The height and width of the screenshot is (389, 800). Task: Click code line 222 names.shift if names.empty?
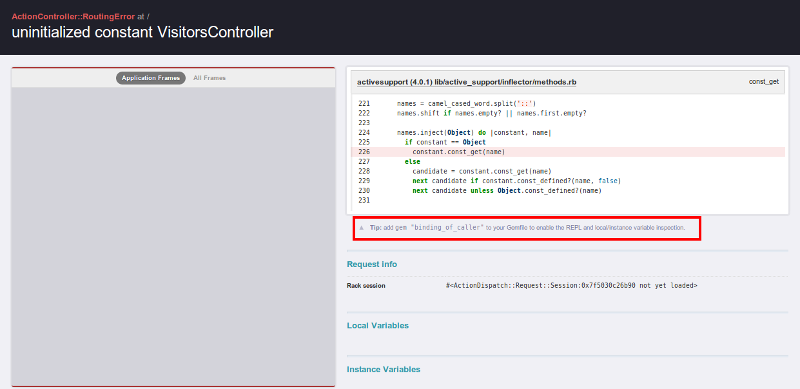(x=491, y=113)
